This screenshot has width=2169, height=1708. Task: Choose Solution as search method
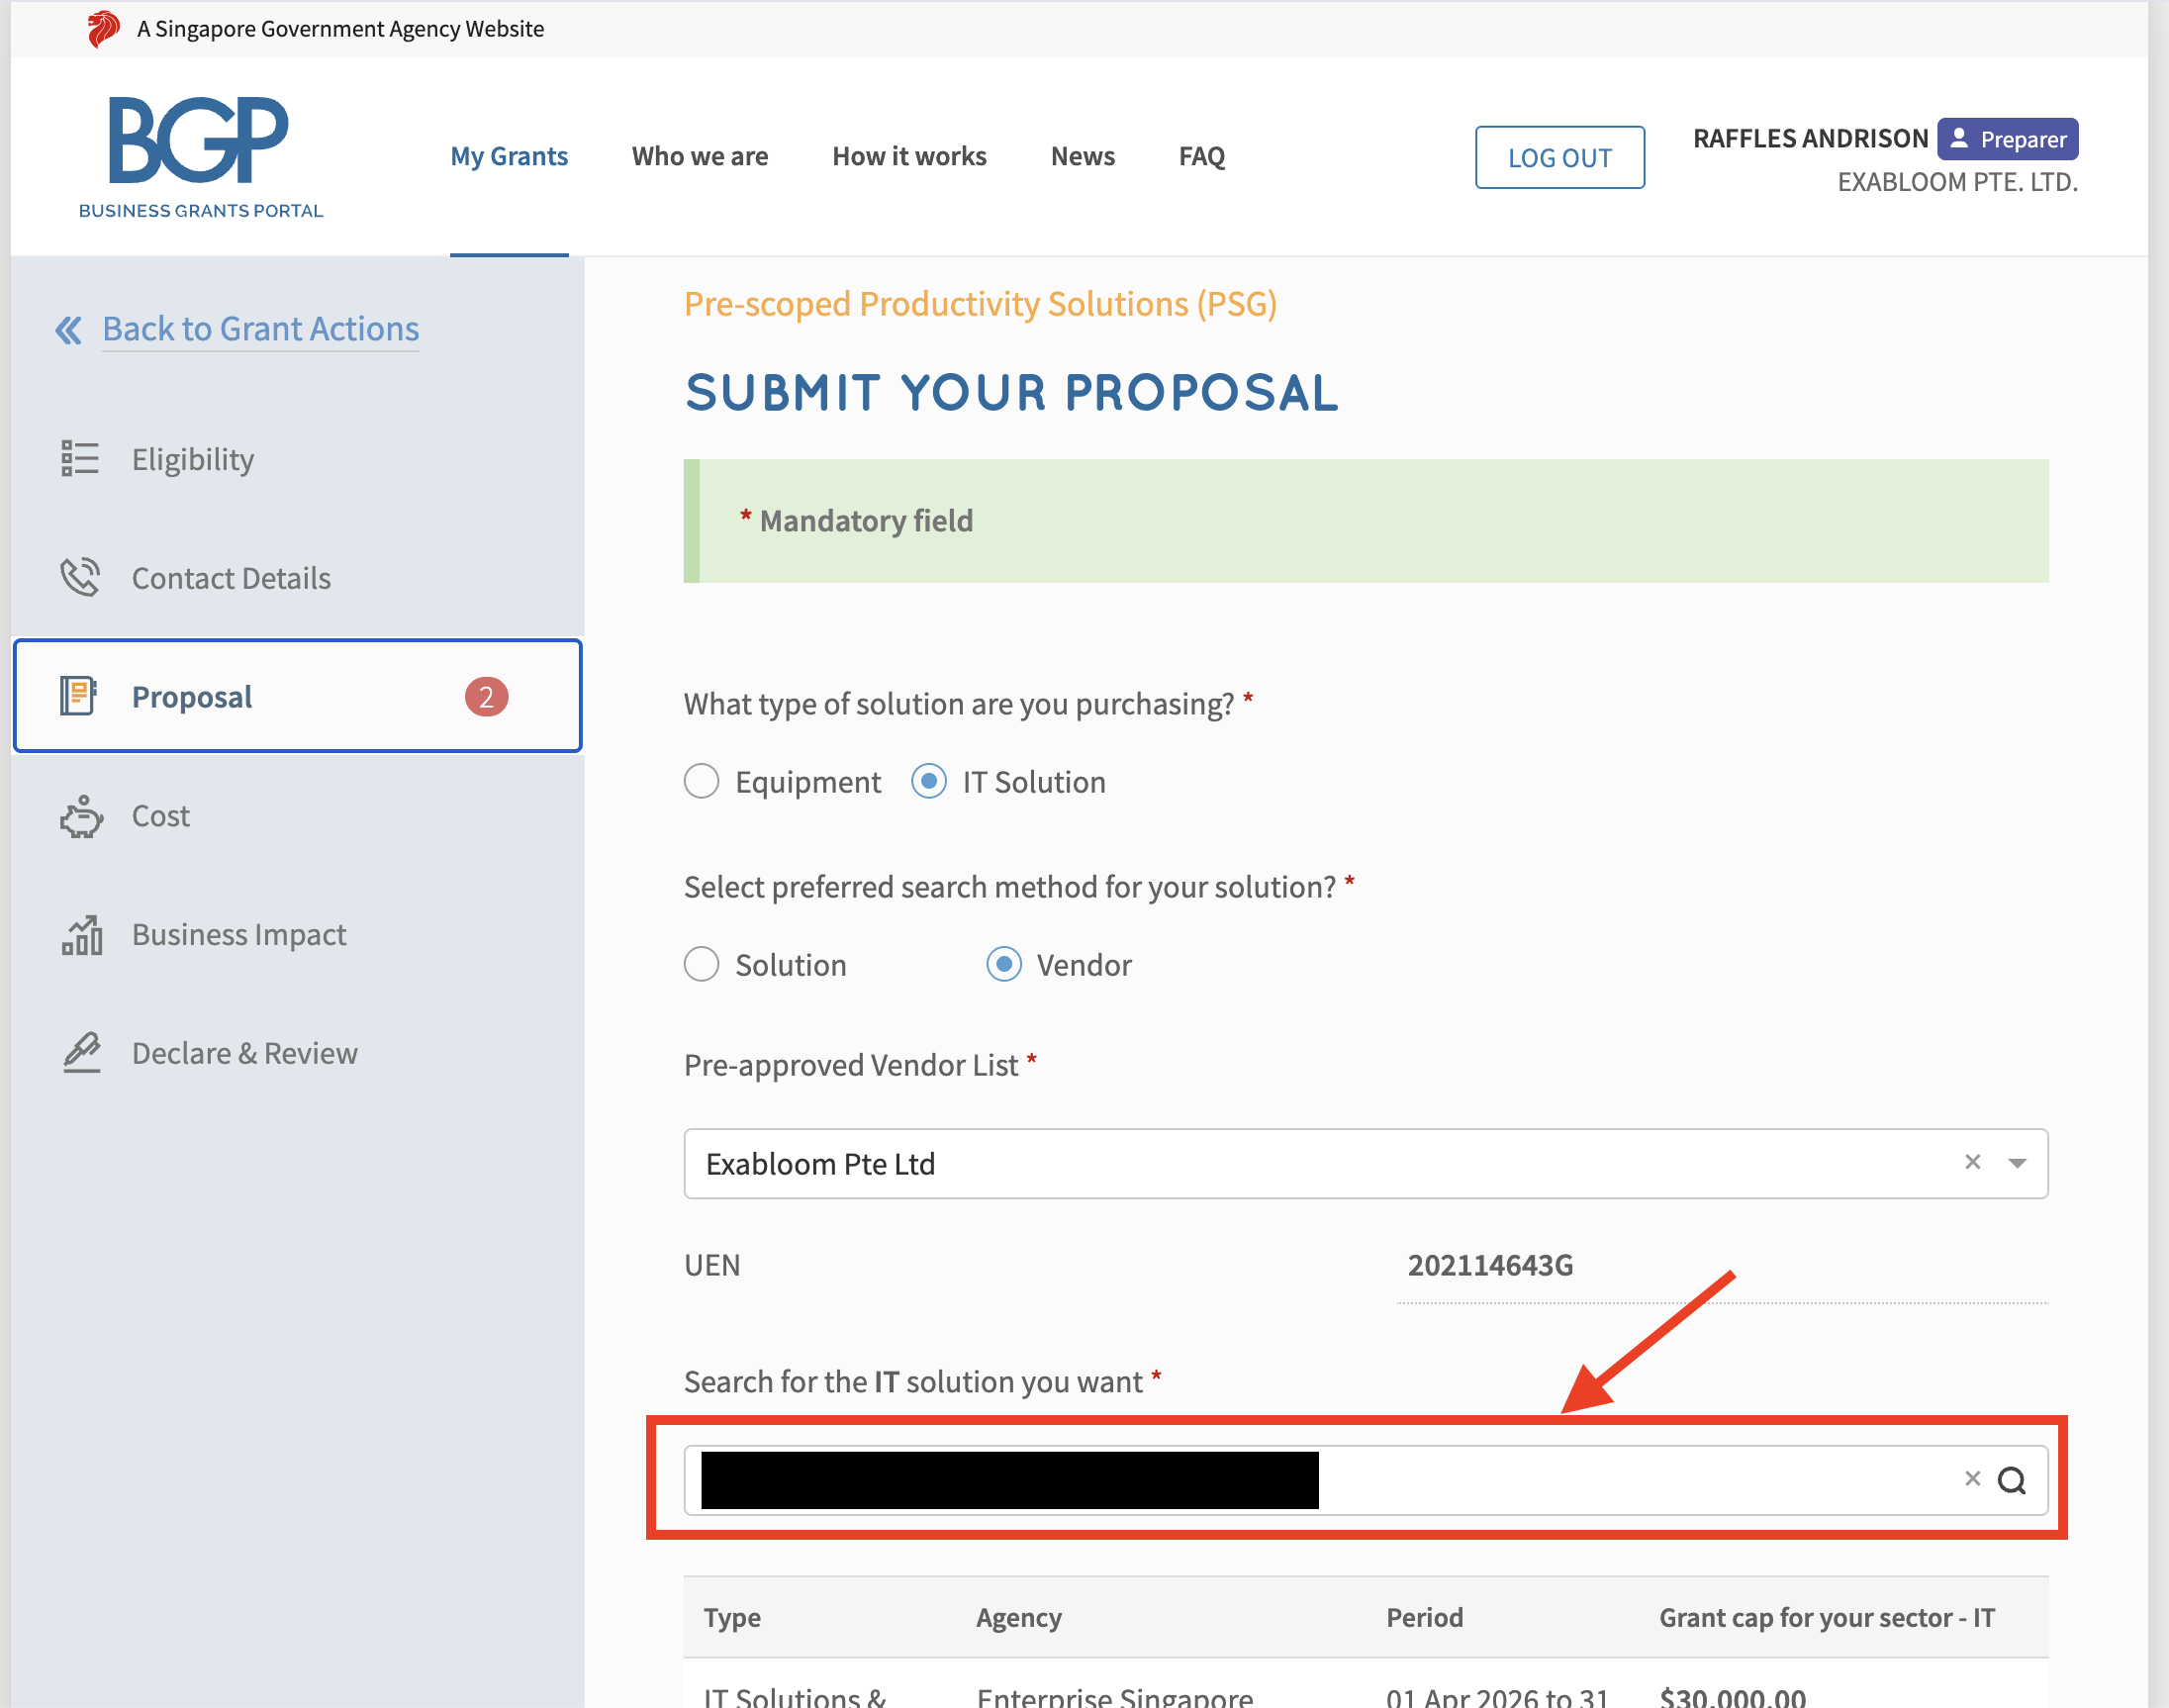701,965
